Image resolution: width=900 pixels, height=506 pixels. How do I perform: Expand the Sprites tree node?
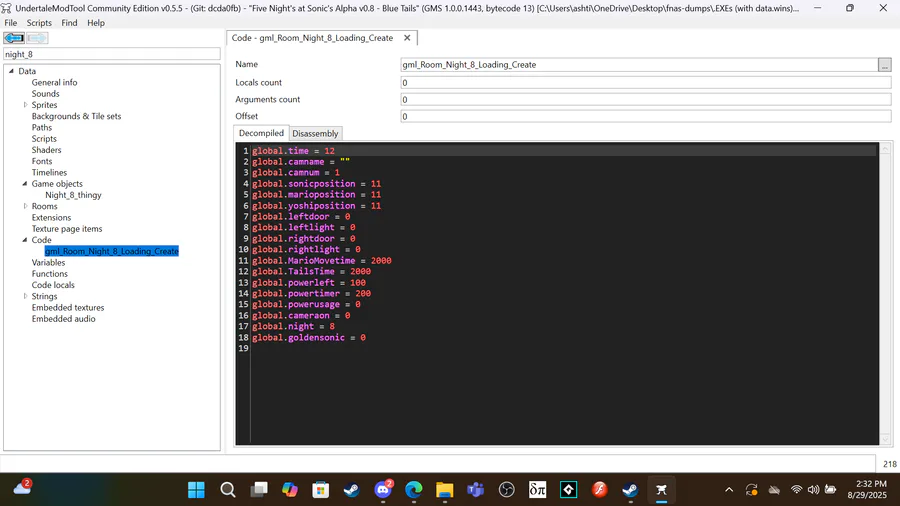(25, 105)
